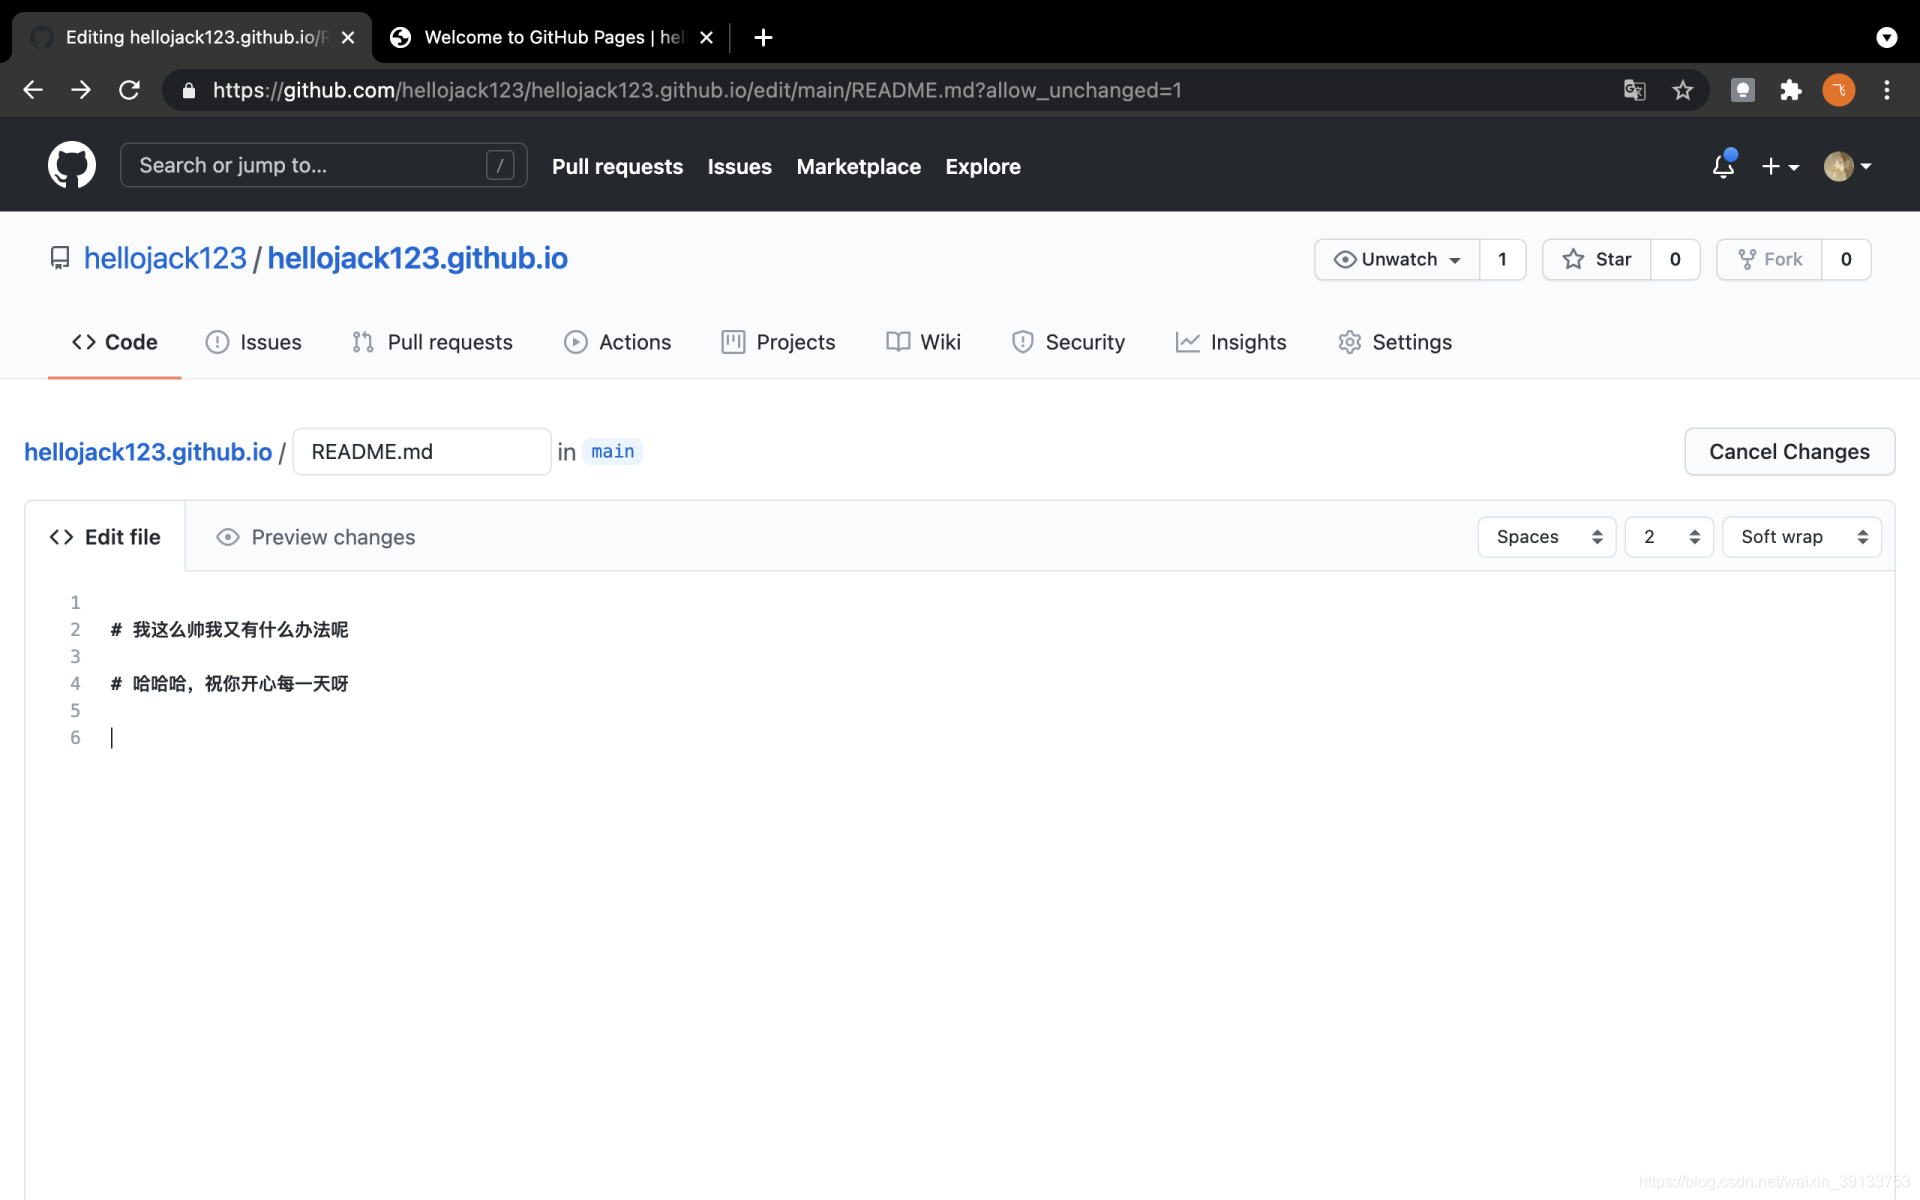1920x1200 pixels.
Task: Go back using browser back arrow
Action: coord(33,90)
